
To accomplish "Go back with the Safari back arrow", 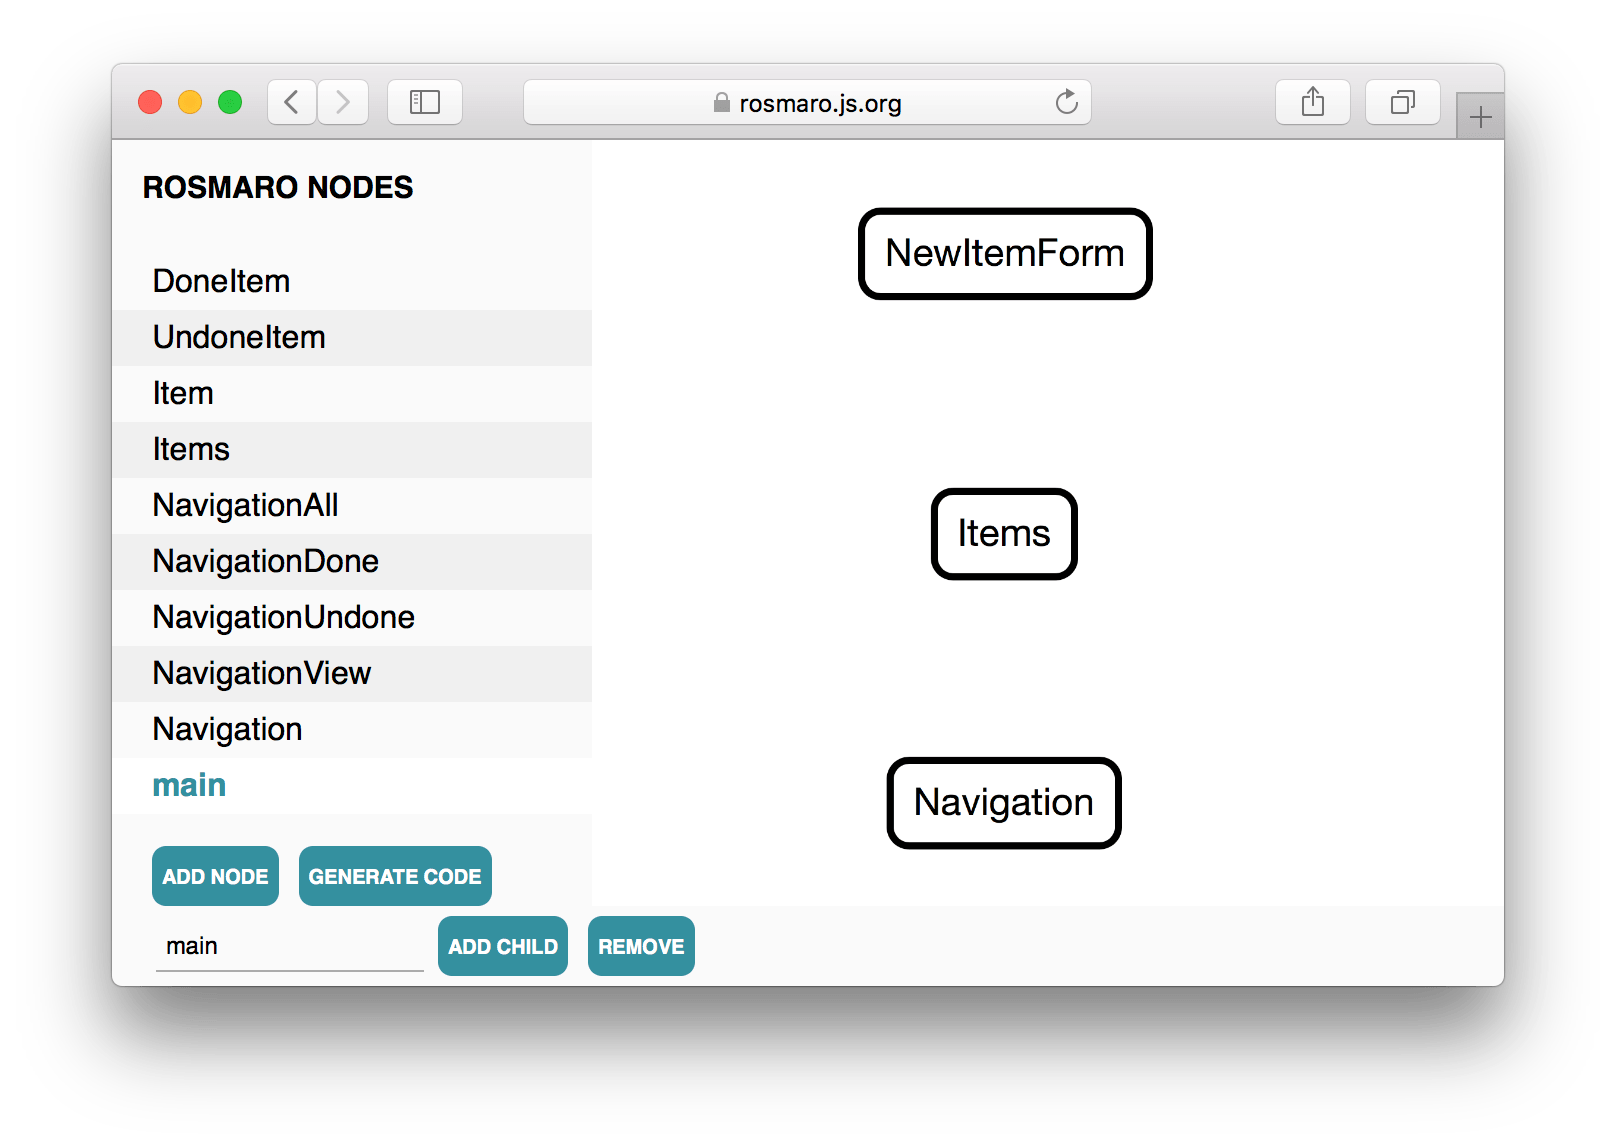I will (292, 102).
